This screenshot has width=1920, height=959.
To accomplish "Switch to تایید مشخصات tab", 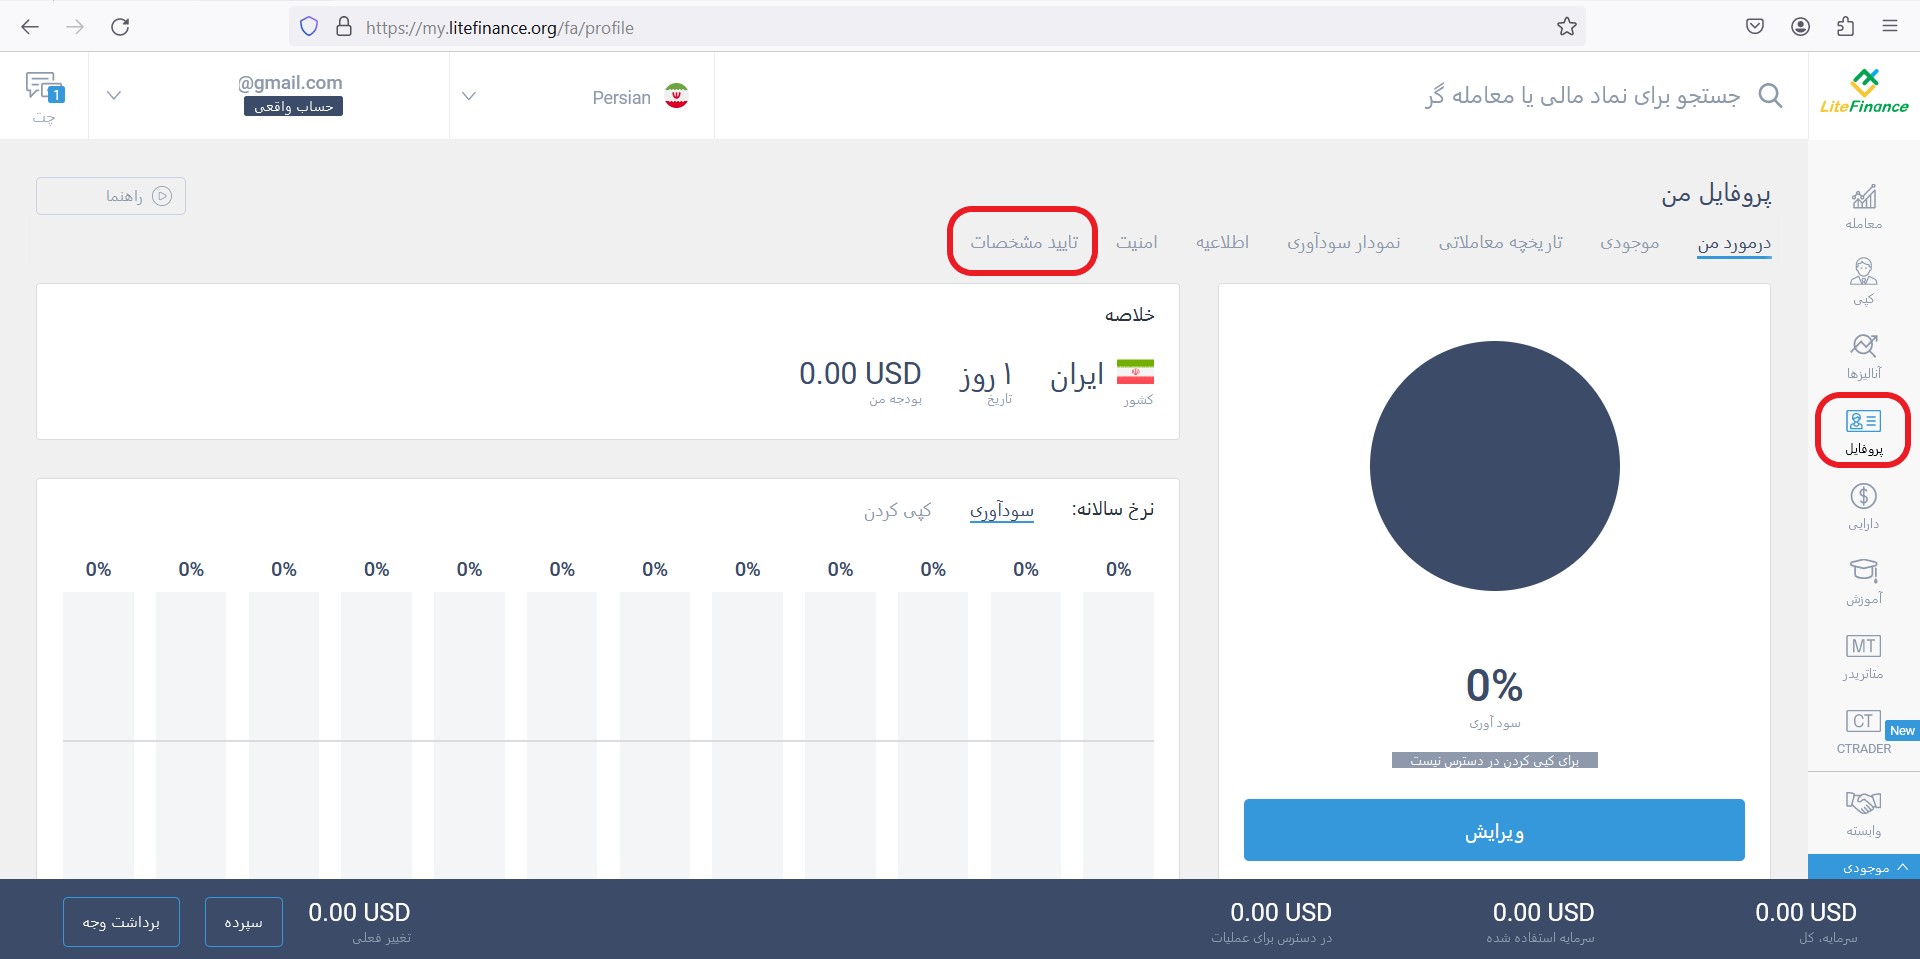I will pos(1024,243).
